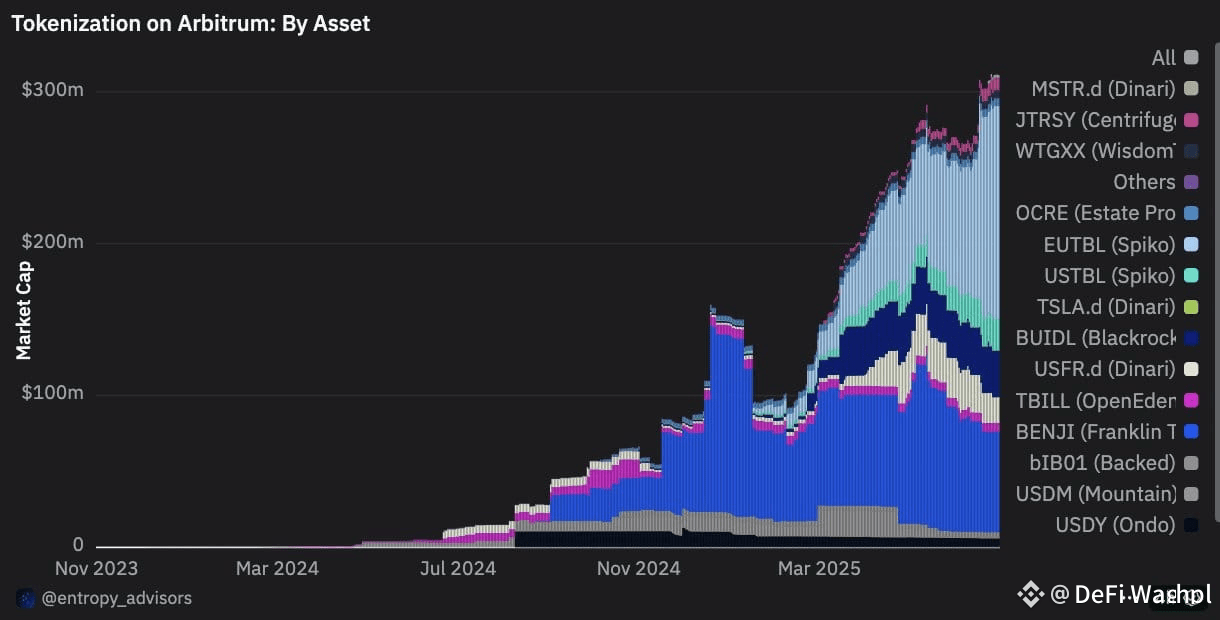Select the WTGXX (Wisdom) legend entry

coord(1106,151)
